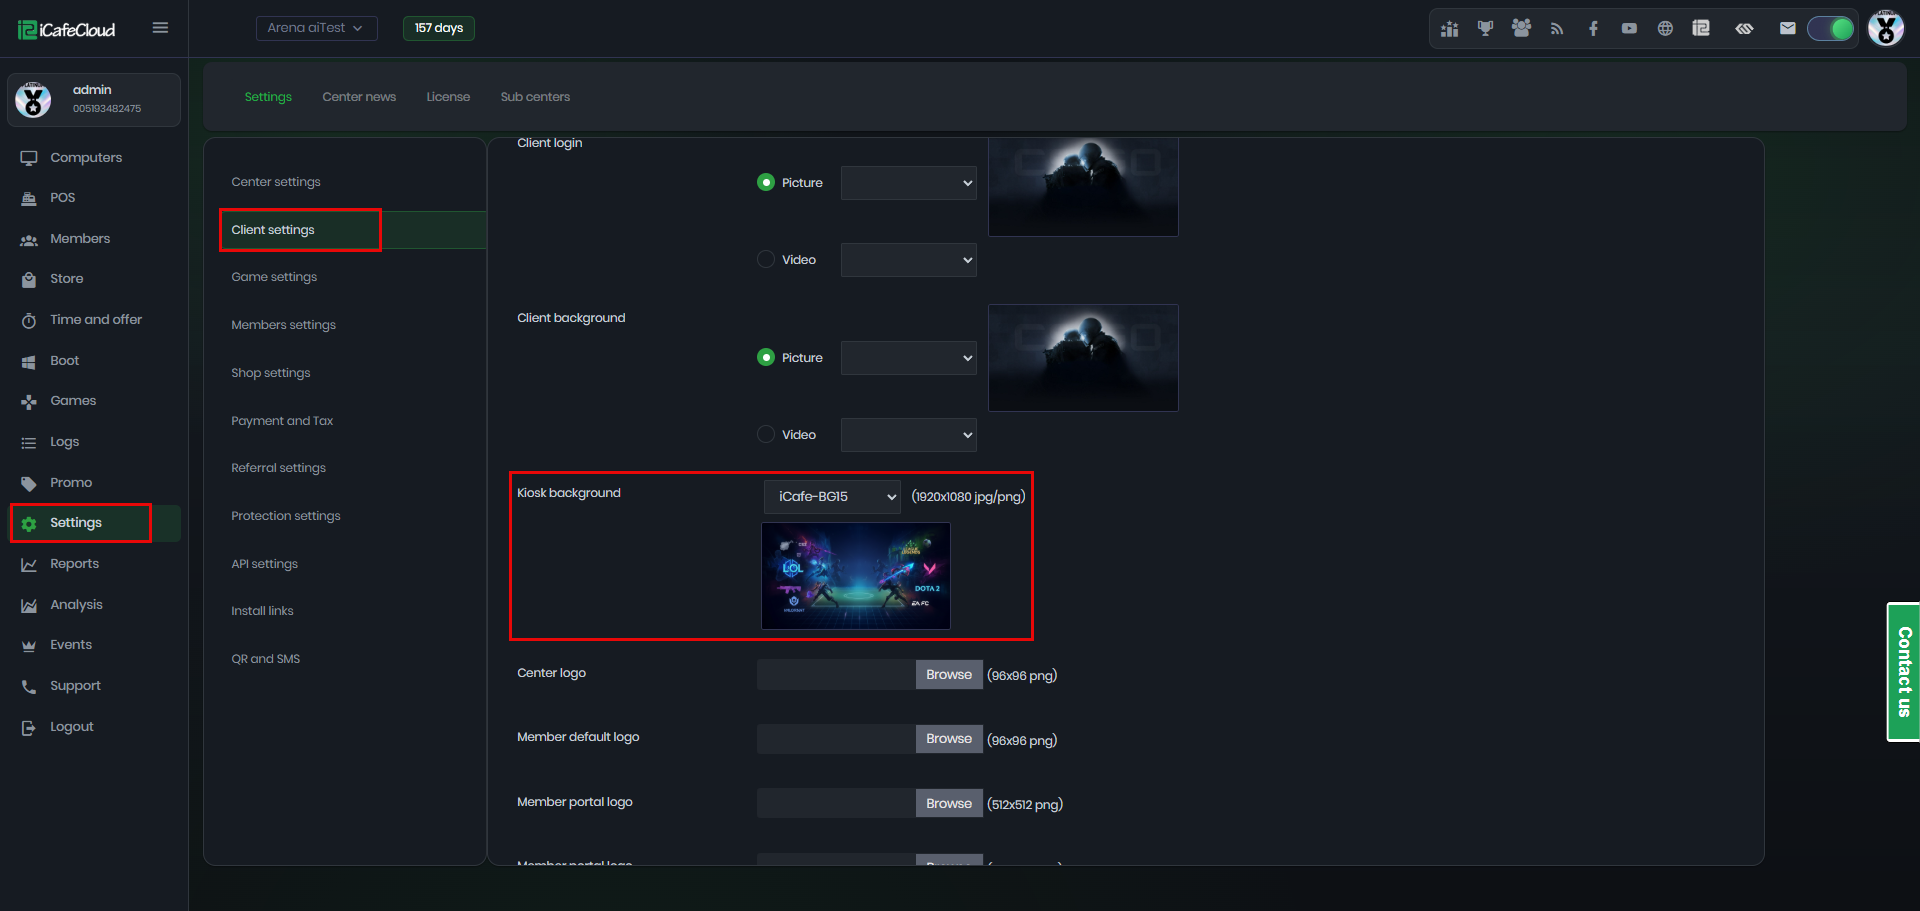Click the 157 days license badge

coord(439,28)
